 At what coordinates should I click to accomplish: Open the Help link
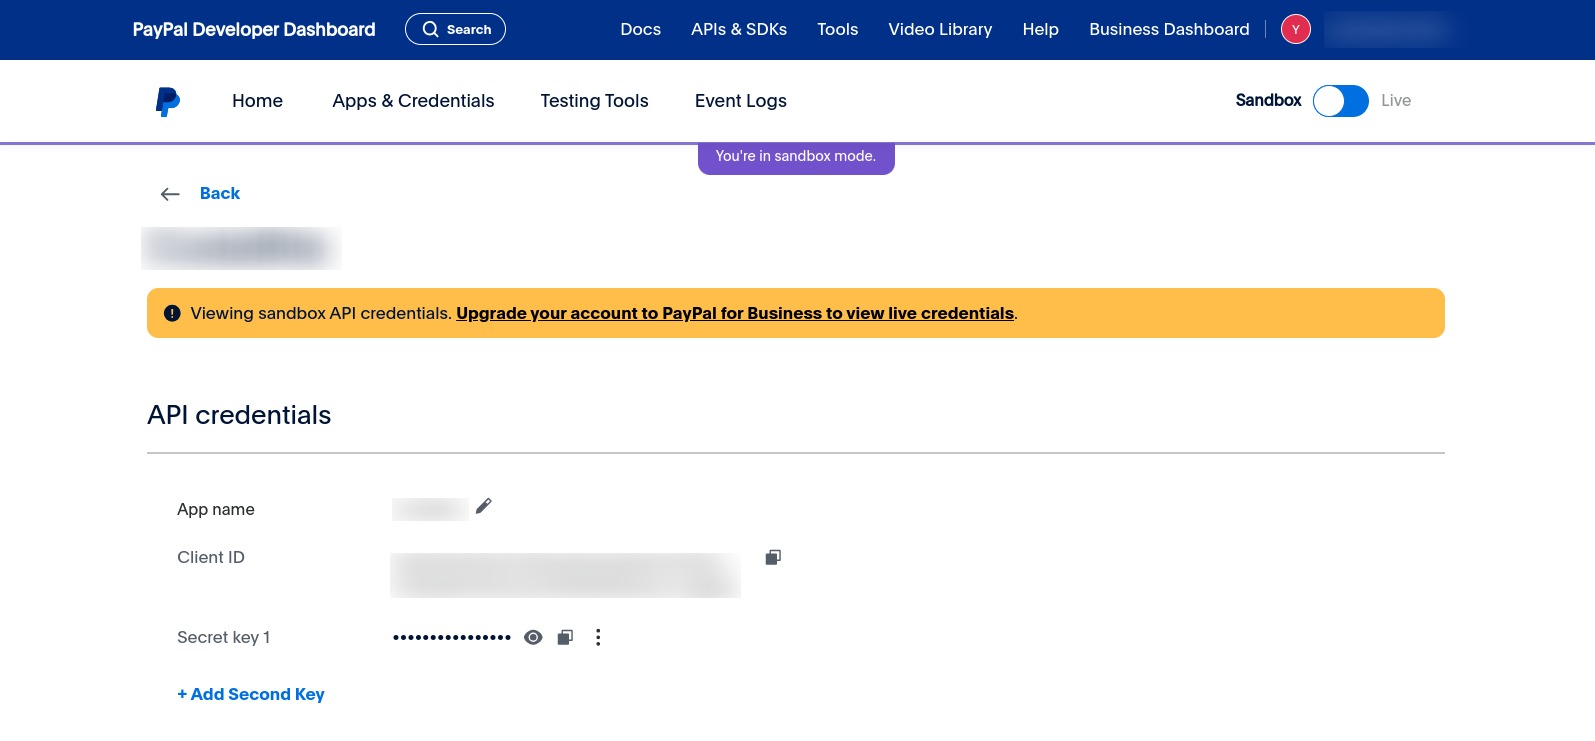[x=1040, y=29]
